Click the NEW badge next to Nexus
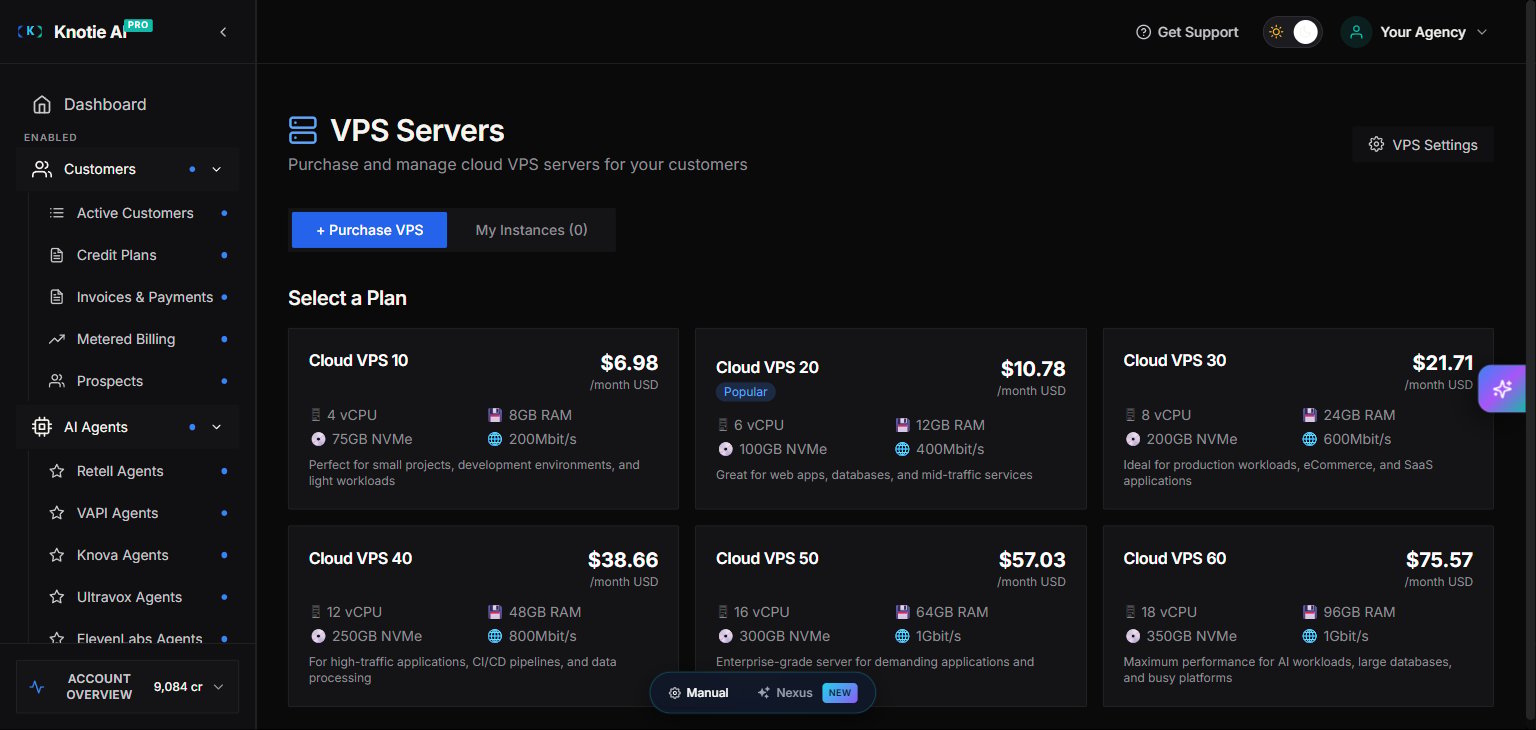The height and width of the screenshot is (730, 1536). point(840,693)
